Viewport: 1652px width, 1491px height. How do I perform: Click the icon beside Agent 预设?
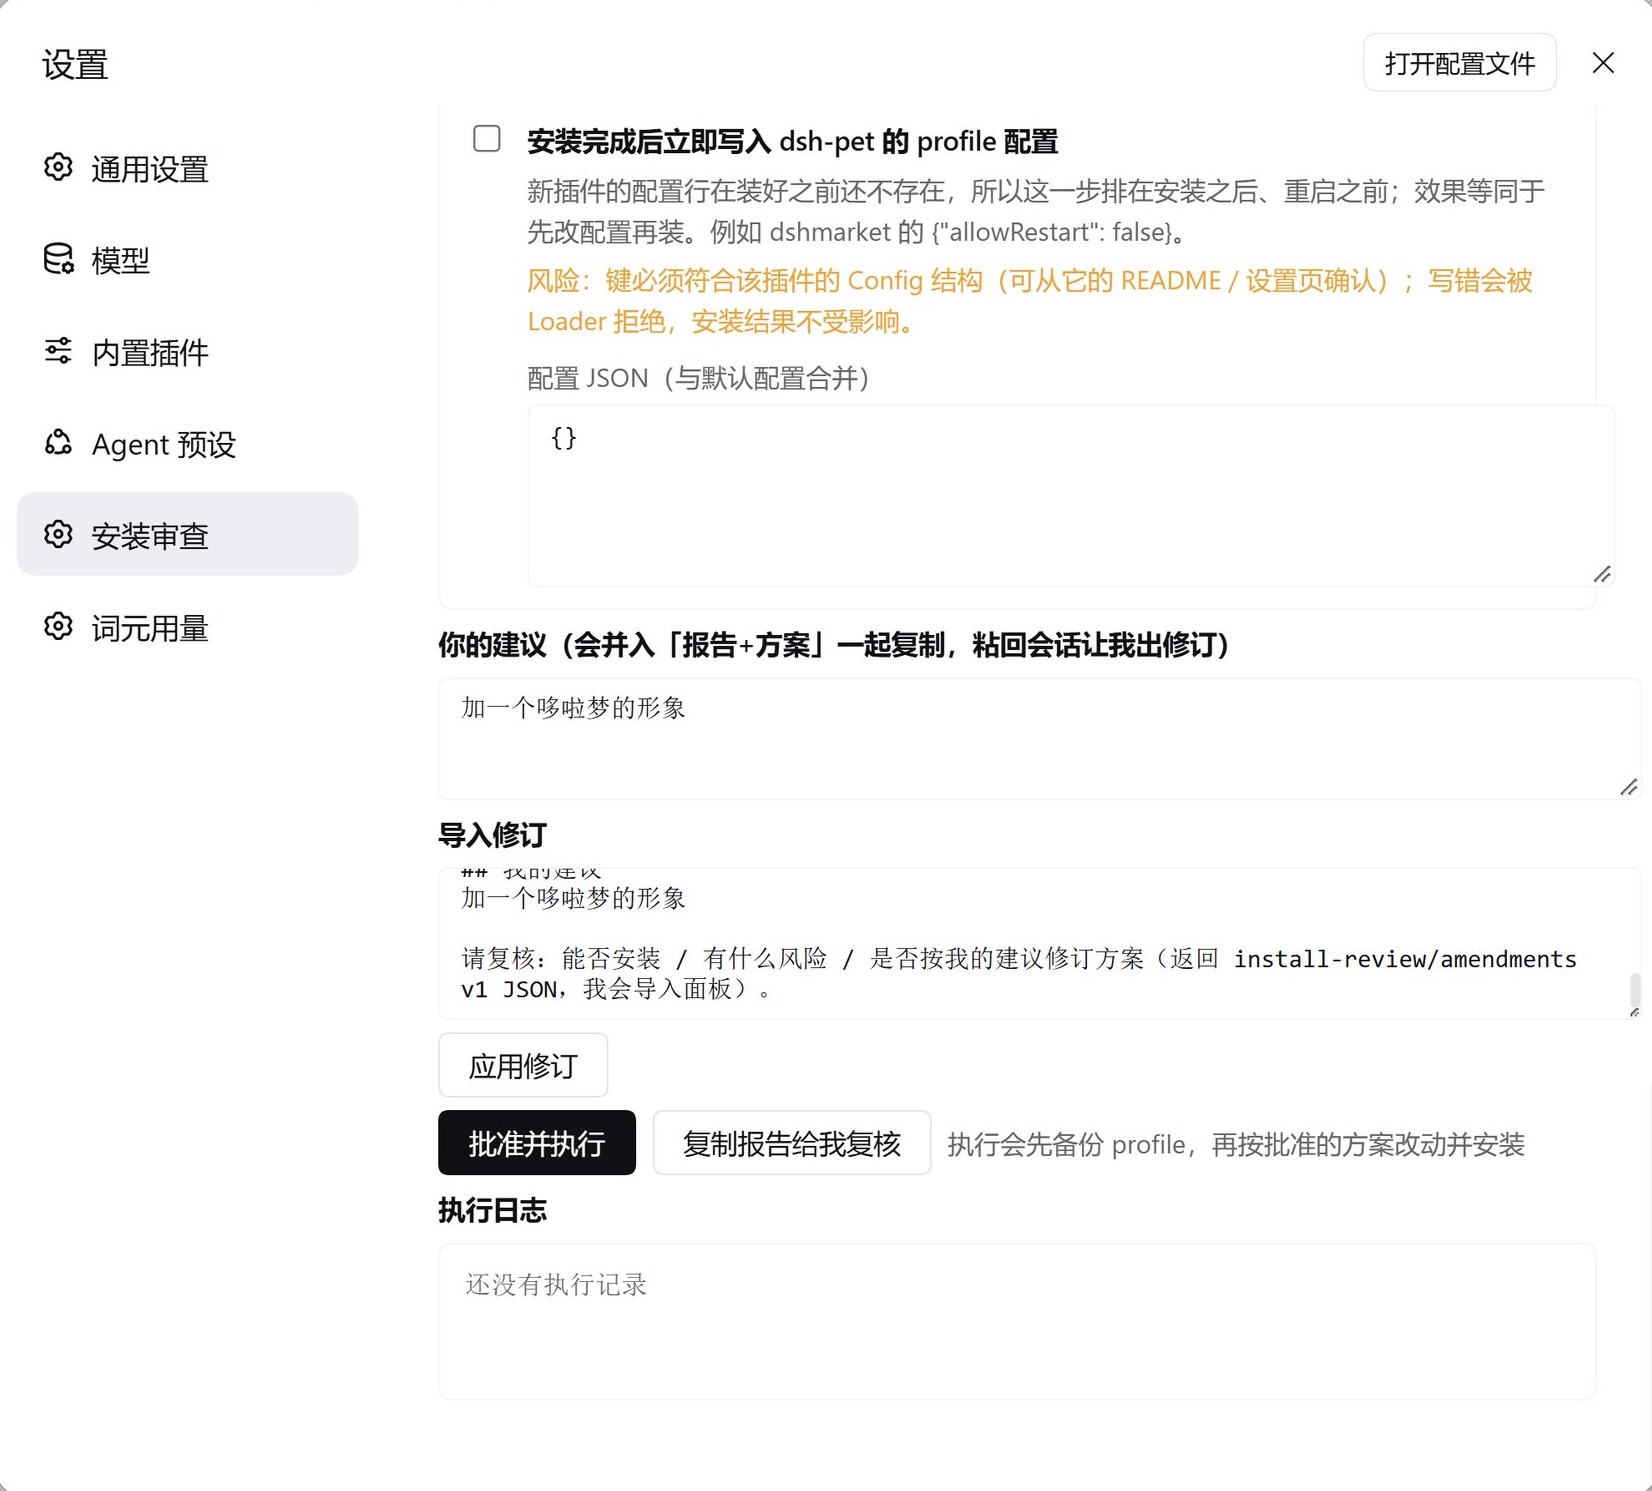[x=58, y=443]
